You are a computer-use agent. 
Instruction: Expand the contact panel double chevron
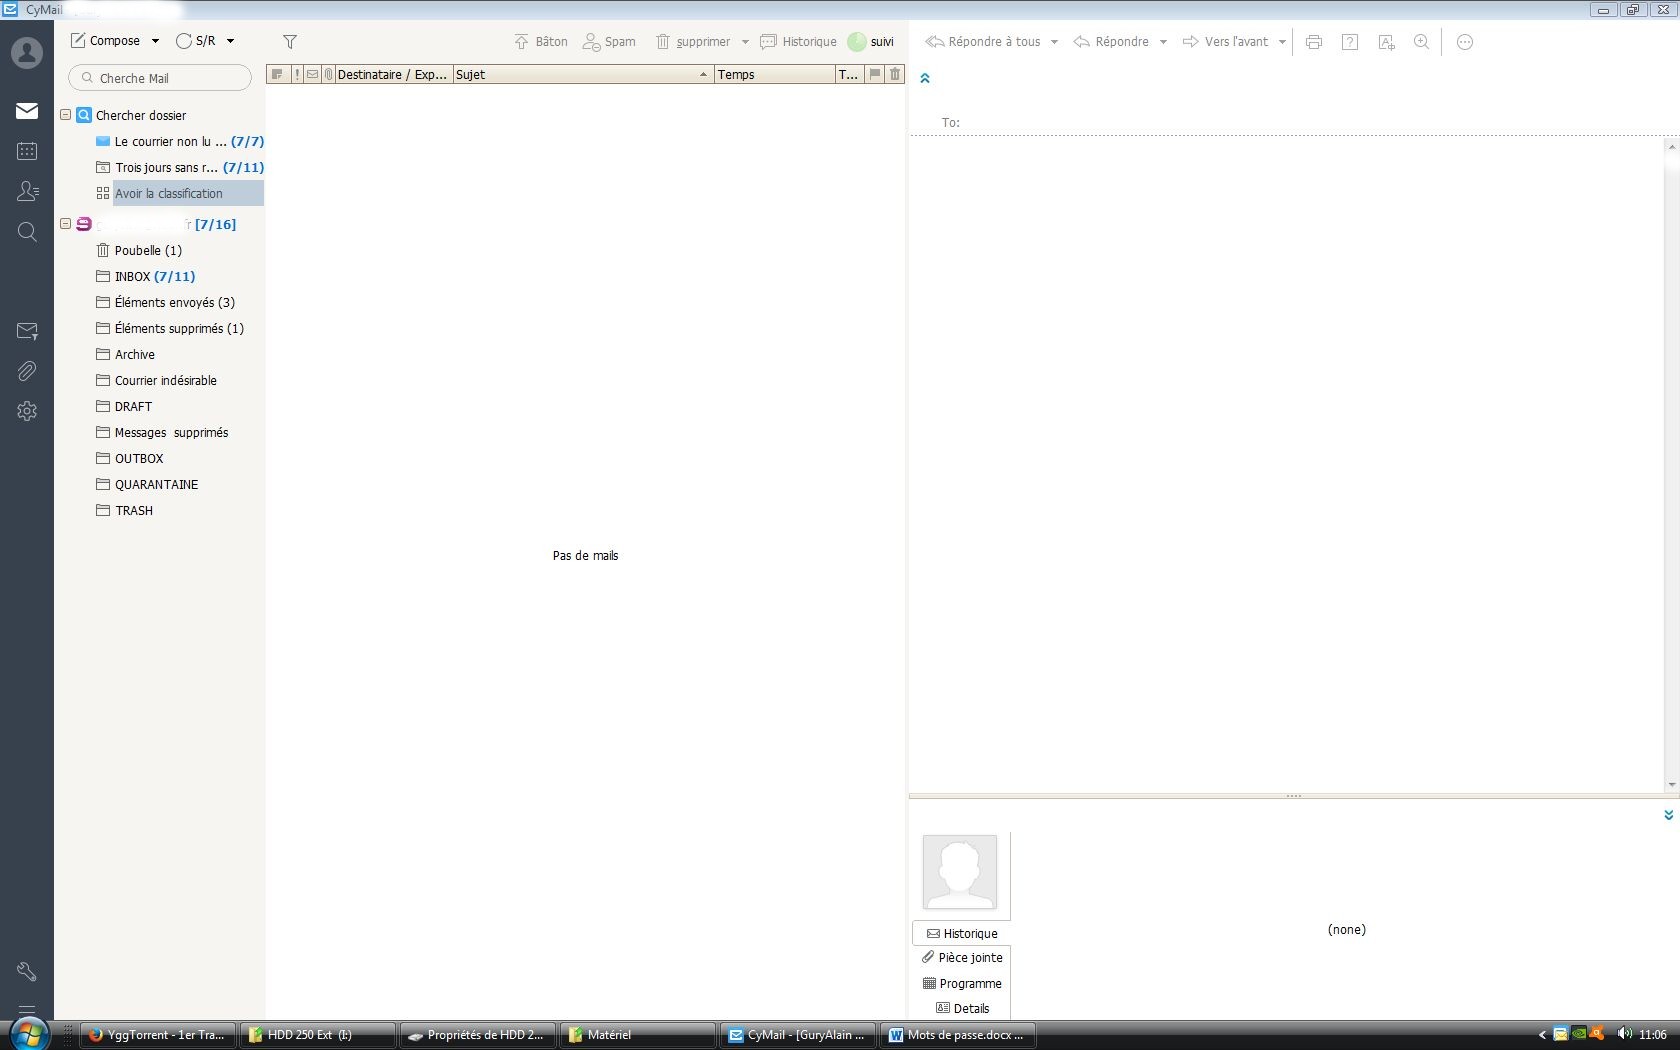pos(1668,815)
